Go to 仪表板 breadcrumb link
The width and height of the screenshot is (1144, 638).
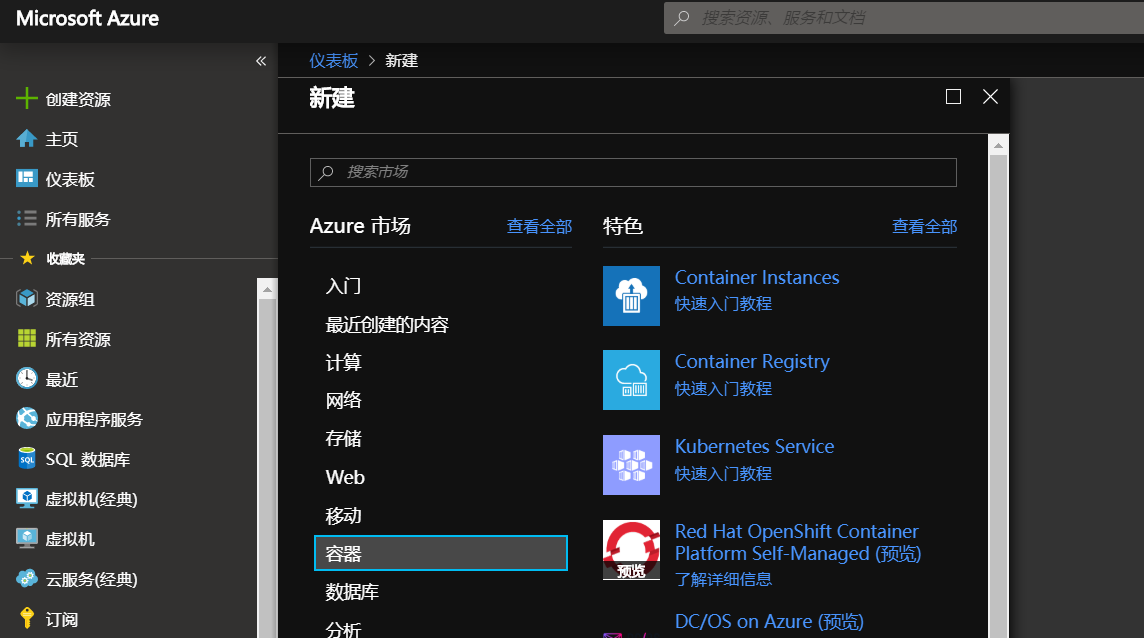333,61
